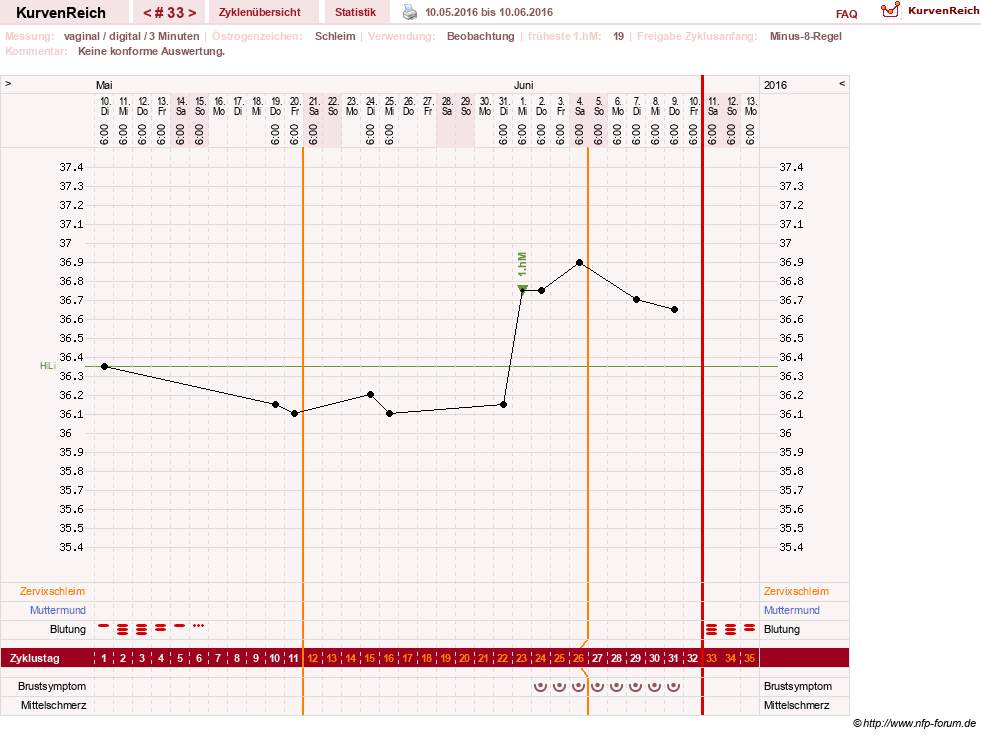Click the 36.35 data point on May 10
The width and height of the screenshot is (981, 735).
pos(104,367)
